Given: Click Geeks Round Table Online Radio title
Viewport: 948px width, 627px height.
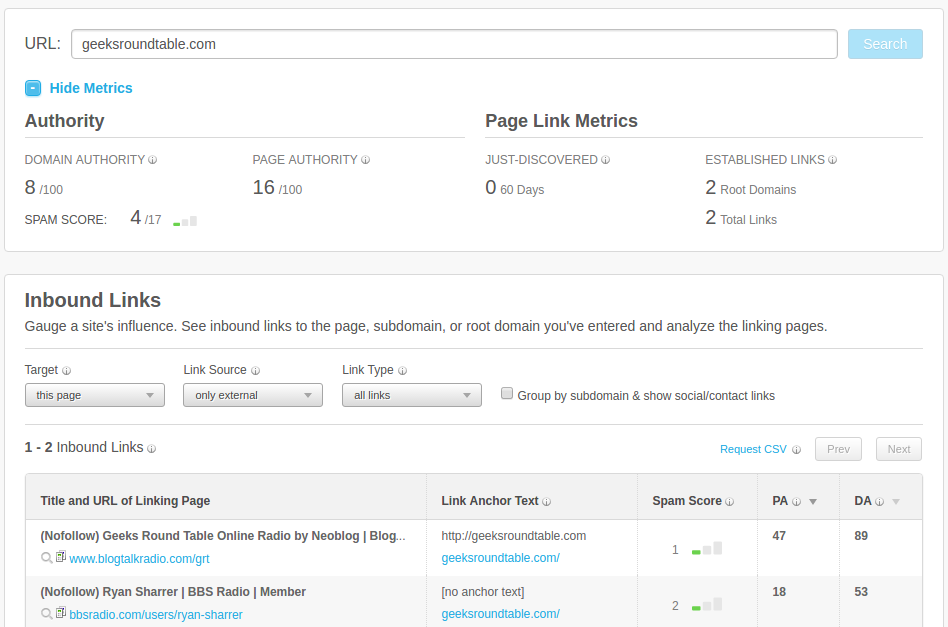Looking at the screenshot, I should [x=222, y=536].
